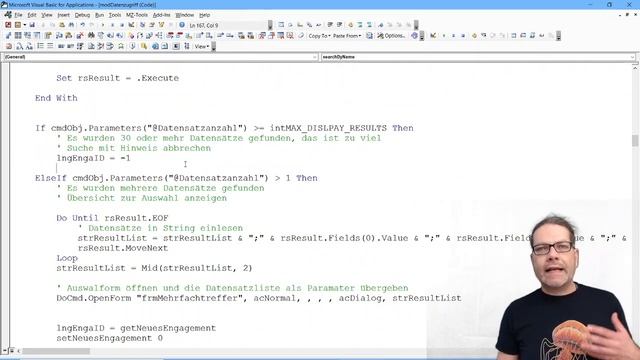Click the MZ-Tools Options button

click(x=391, y=36)
